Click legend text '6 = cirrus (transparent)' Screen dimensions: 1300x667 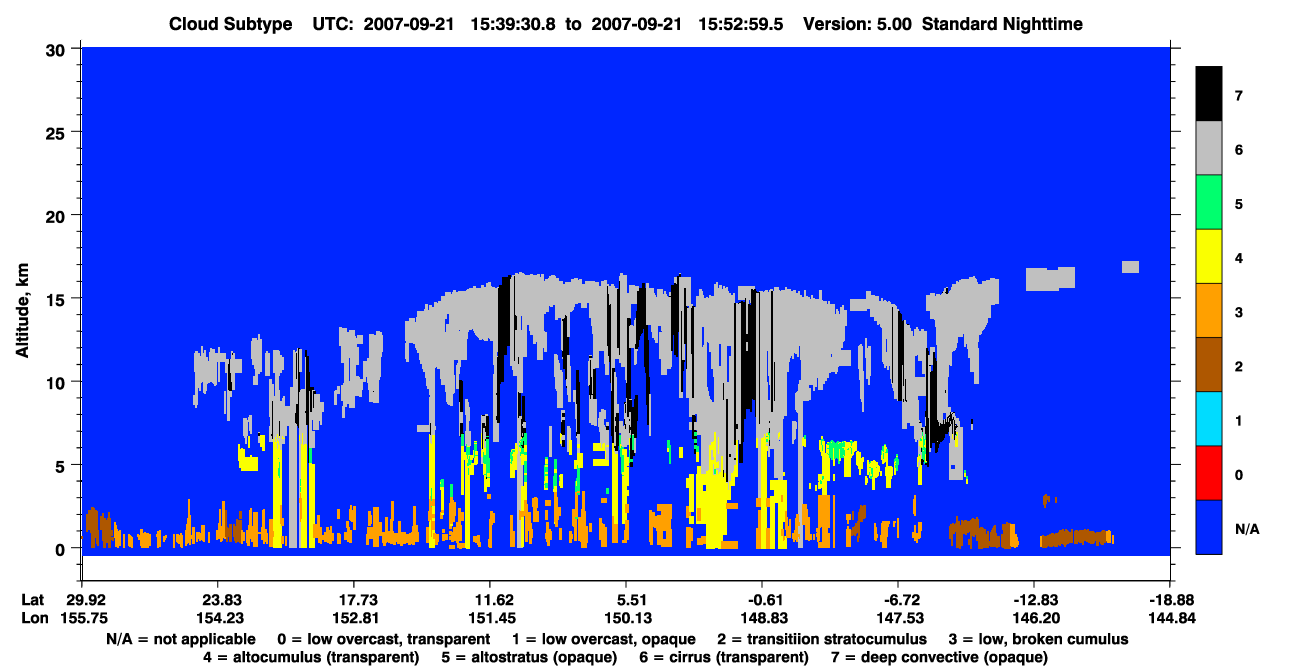(723, 657)
